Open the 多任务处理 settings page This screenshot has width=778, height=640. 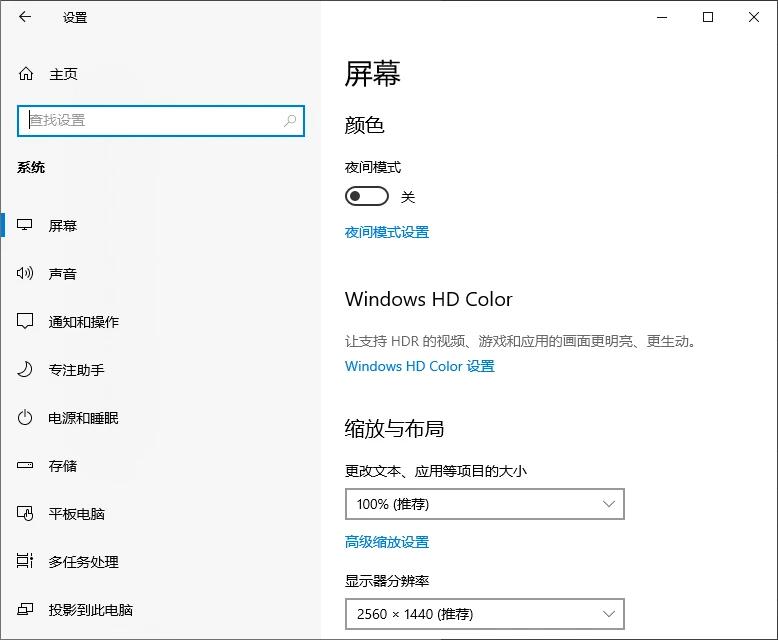click(x=84, y=562)
